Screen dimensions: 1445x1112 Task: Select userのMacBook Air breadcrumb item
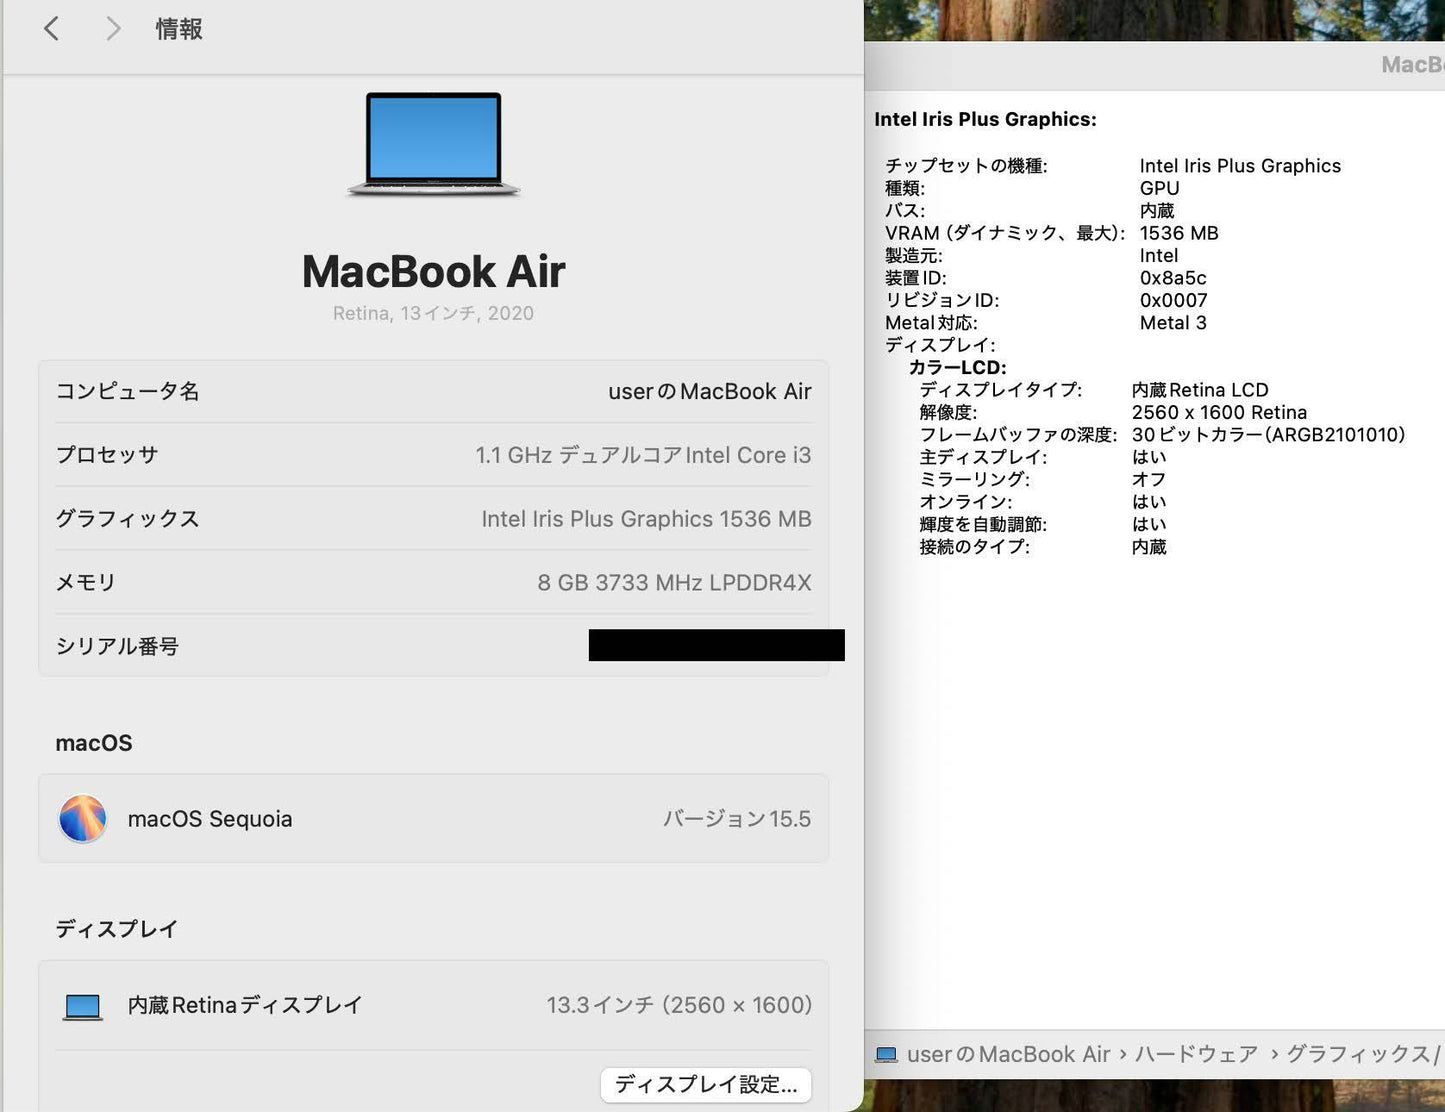[1010, 1053]
